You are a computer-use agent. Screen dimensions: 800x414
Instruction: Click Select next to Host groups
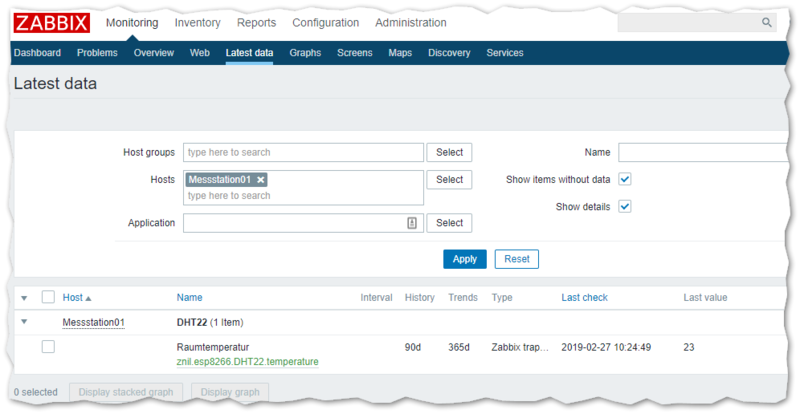click(x=449, y=152)
